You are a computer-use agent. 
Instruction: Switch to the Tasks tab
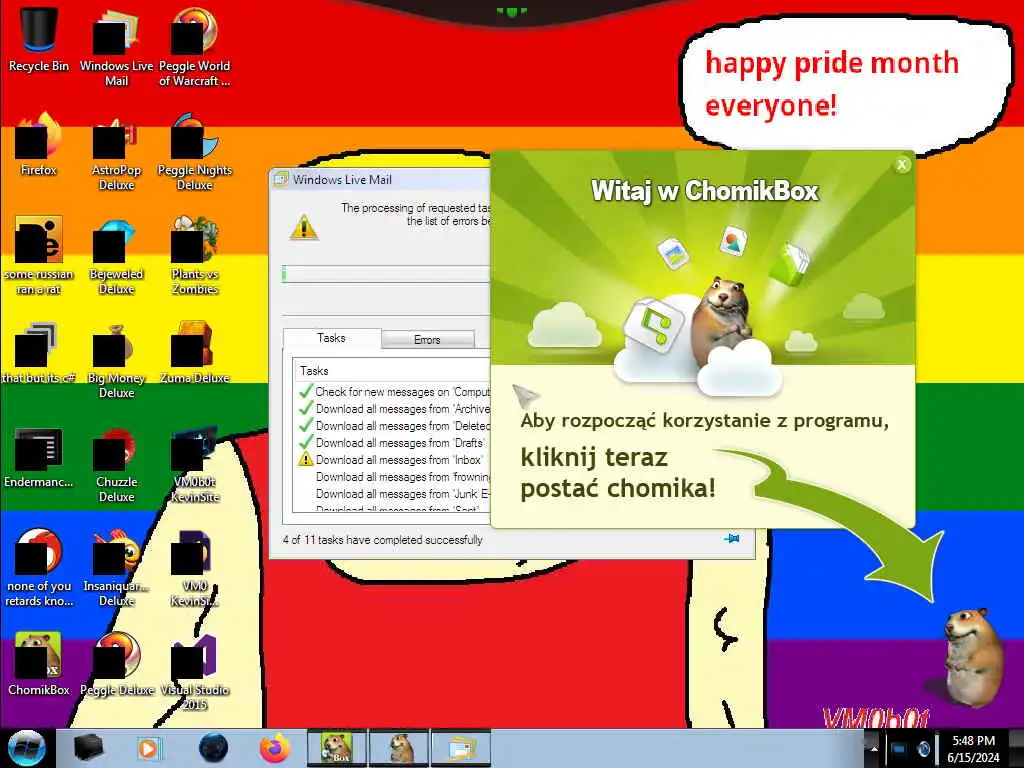(332, 338)
